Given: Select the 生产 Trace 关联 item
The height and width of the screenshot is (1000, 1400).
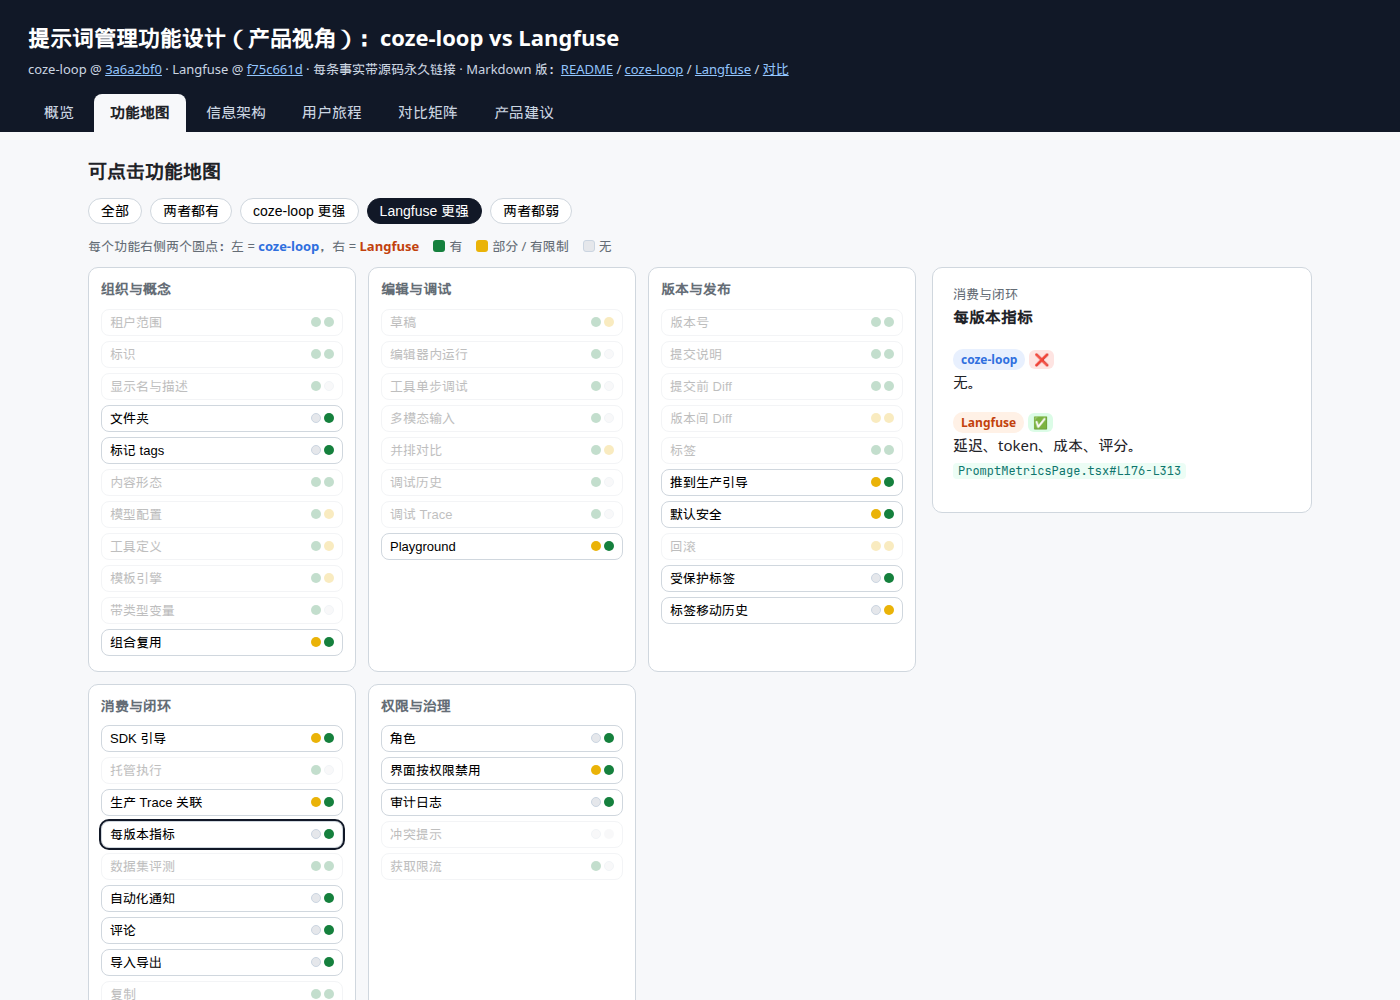Looking at the screenshot, I should point(222,802).
